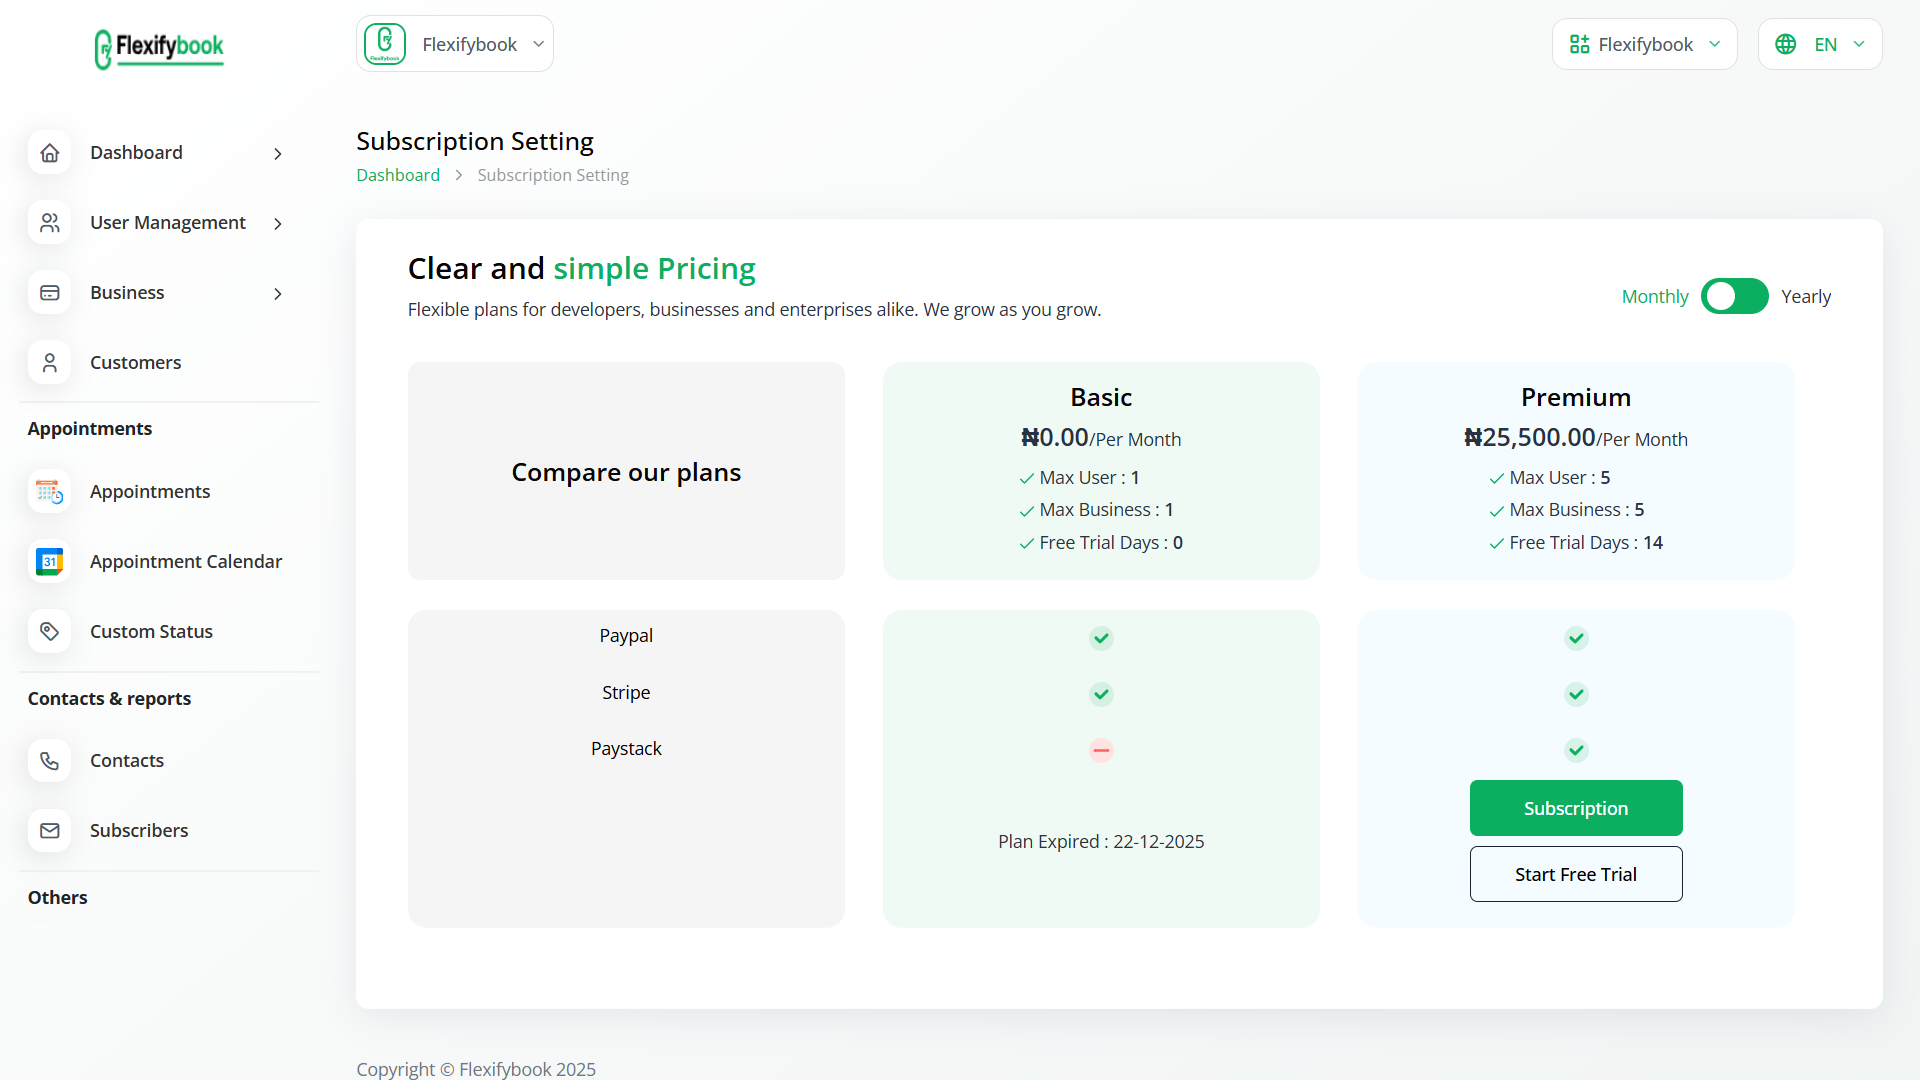Open the EN language dropdown
1920x1080 pixels.
coord(1819,44)
